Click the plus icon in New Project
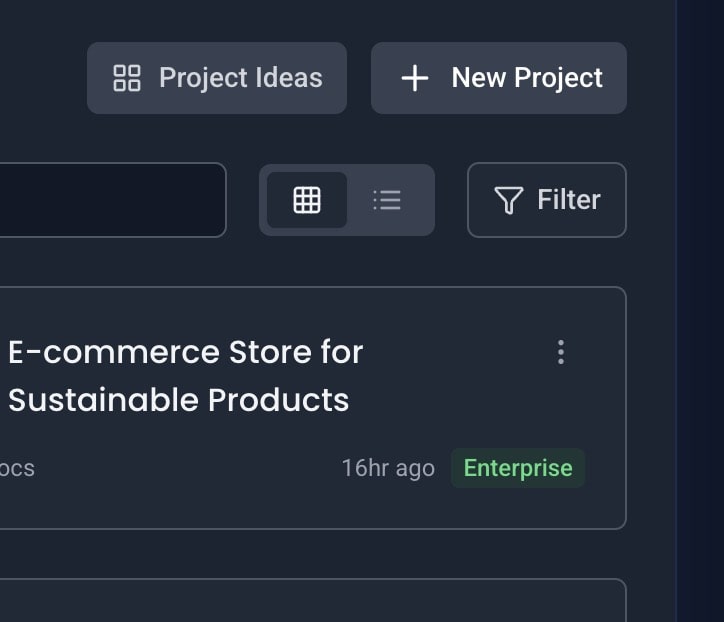 point(414,78)
